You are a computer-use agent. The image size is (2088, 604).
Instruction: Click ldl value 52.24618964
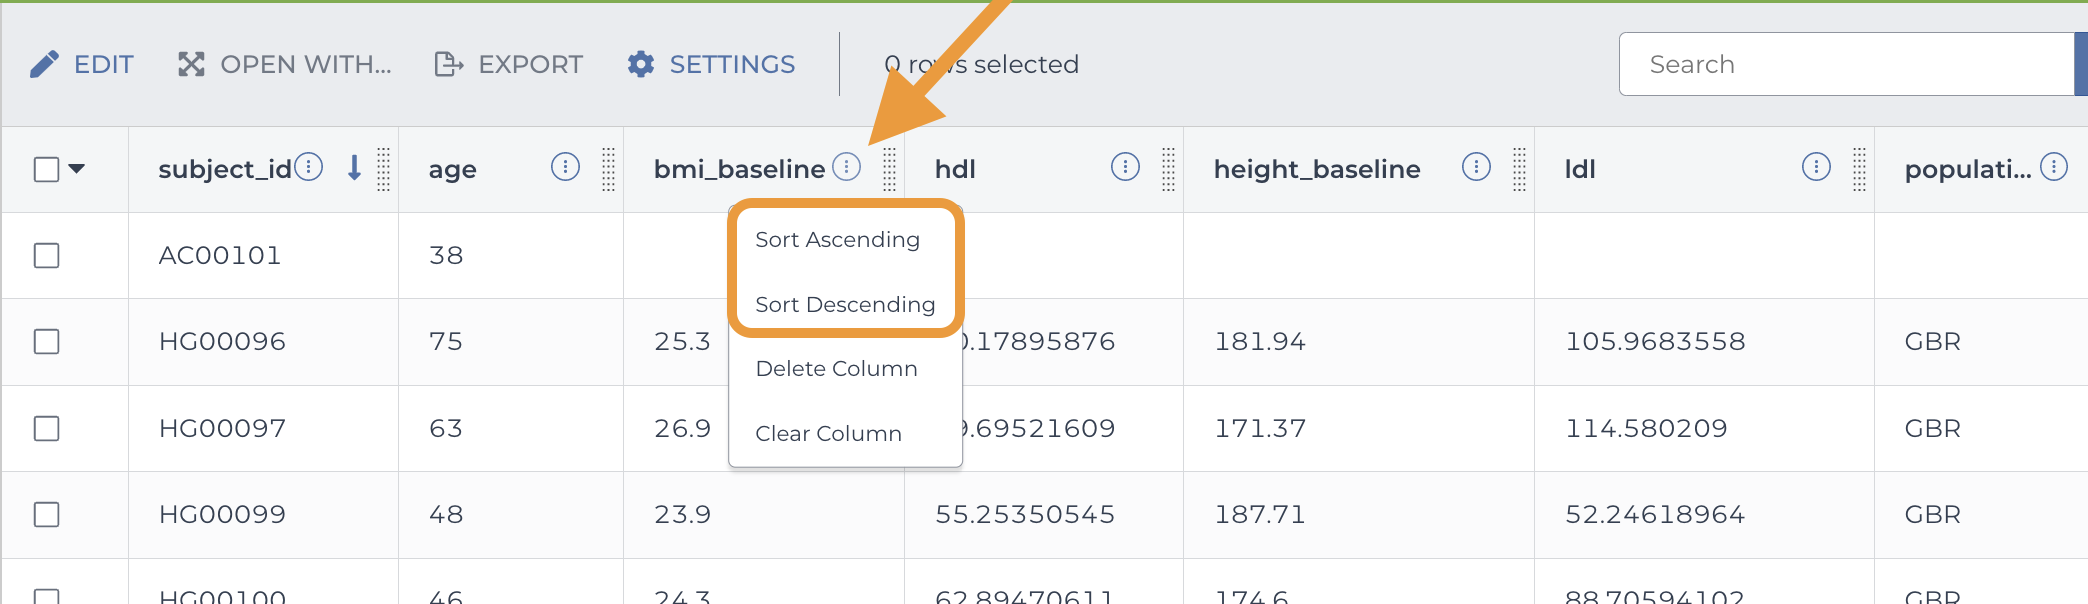coord(1655,514)
